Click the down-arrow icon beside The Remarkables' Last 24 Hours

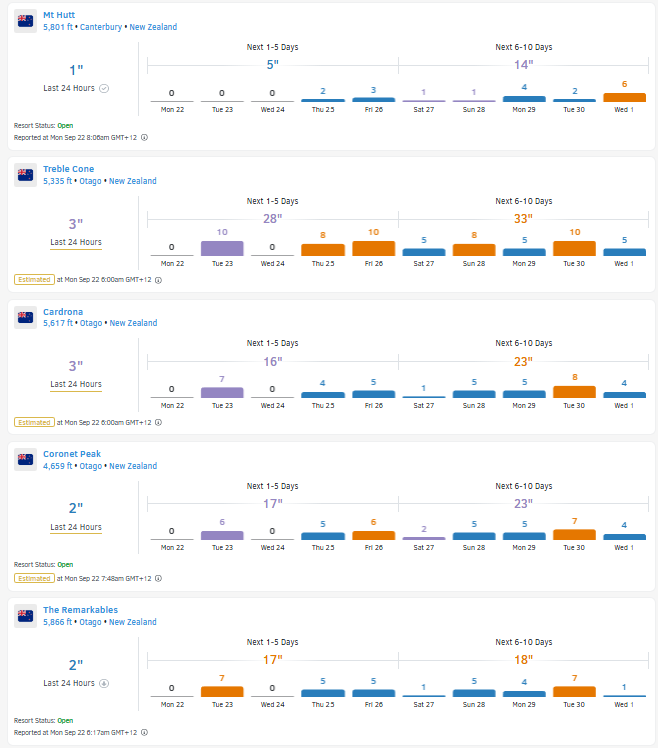click(104, 683)
